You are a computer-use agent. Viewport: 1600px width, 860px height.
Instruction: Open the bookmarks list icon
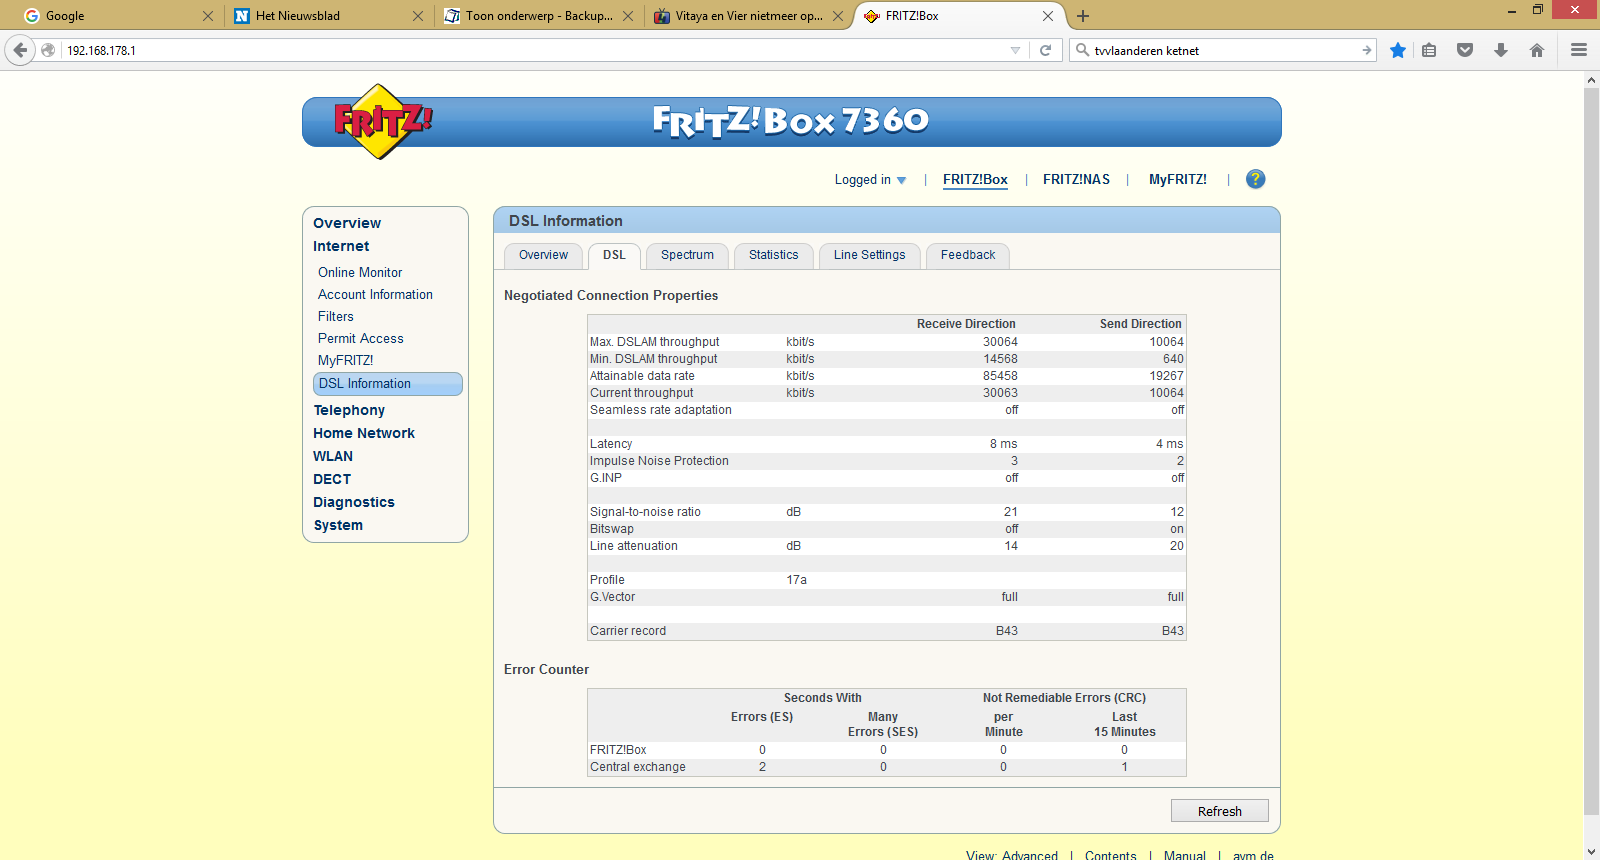1429,50
